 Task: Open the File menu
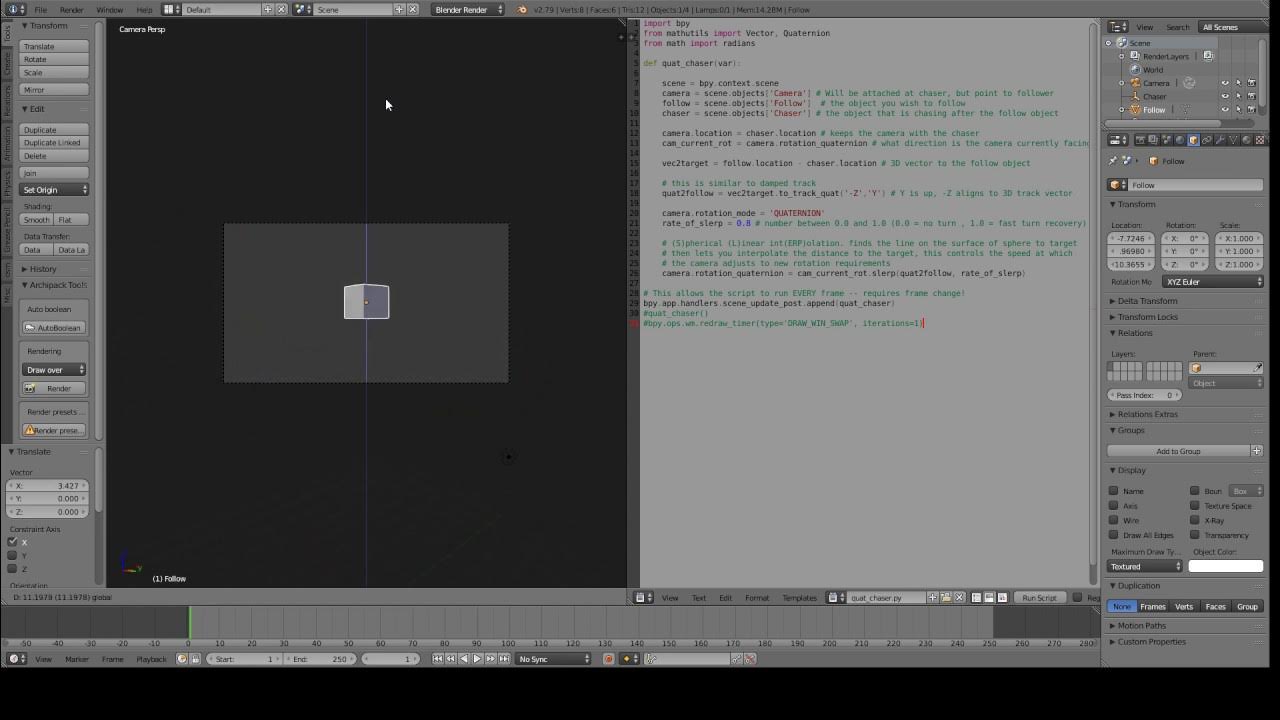click(41, 10)
